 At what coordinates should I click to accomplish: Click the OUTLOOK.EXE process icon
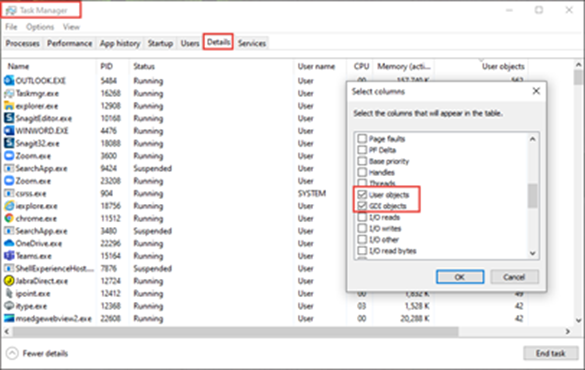pyautogui.click(x=9, y=81)
